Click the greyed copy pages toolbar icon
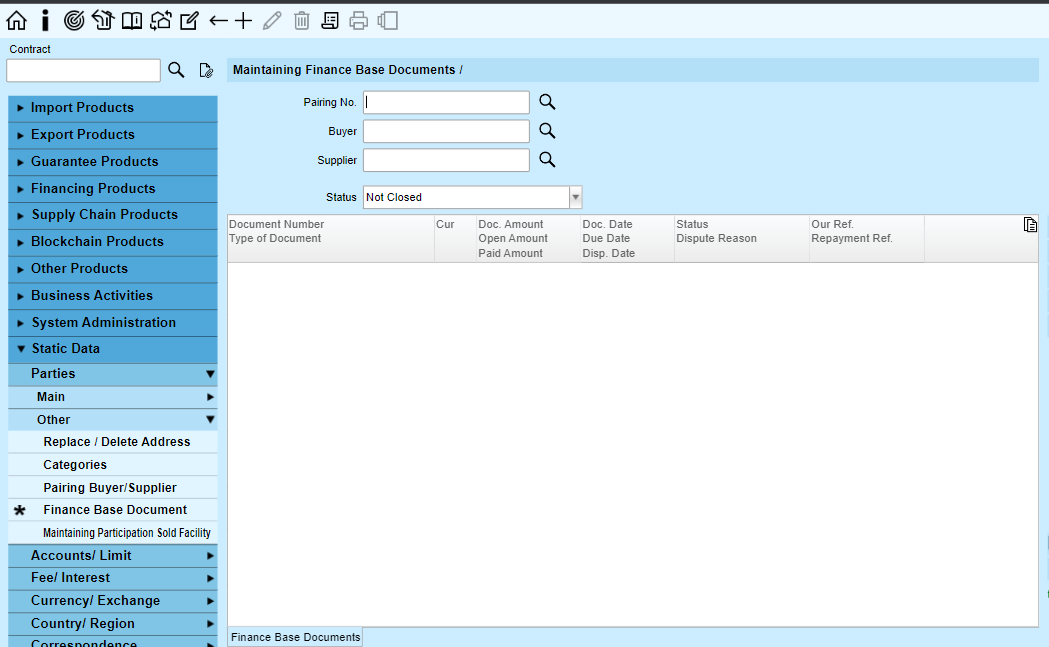Screen dimensions: 1049x647 (x=387, y=21)
